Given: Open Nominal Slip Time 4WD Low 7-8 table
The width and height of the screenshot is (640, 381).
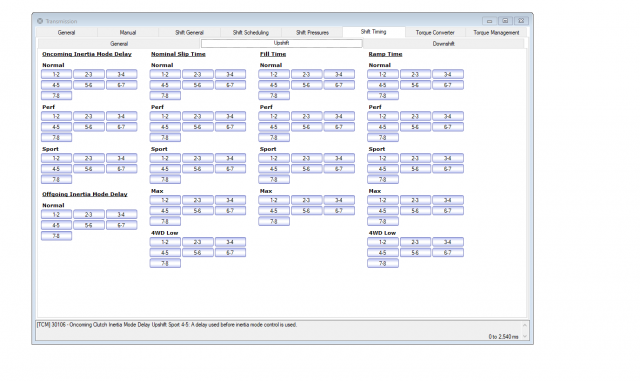Looking at the screenshot, I should pos(165,263).
